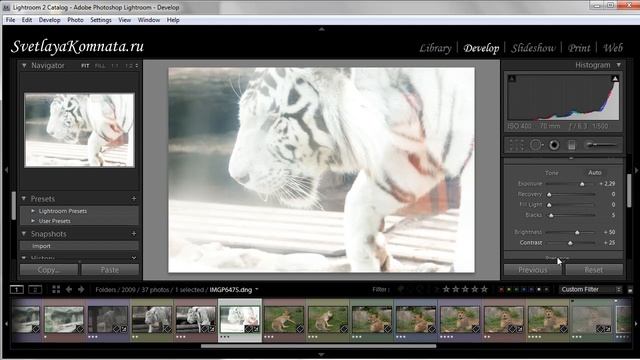Click the main window button labeled 1
Viewport: 640px width, 360px height.
coord(17,289)
